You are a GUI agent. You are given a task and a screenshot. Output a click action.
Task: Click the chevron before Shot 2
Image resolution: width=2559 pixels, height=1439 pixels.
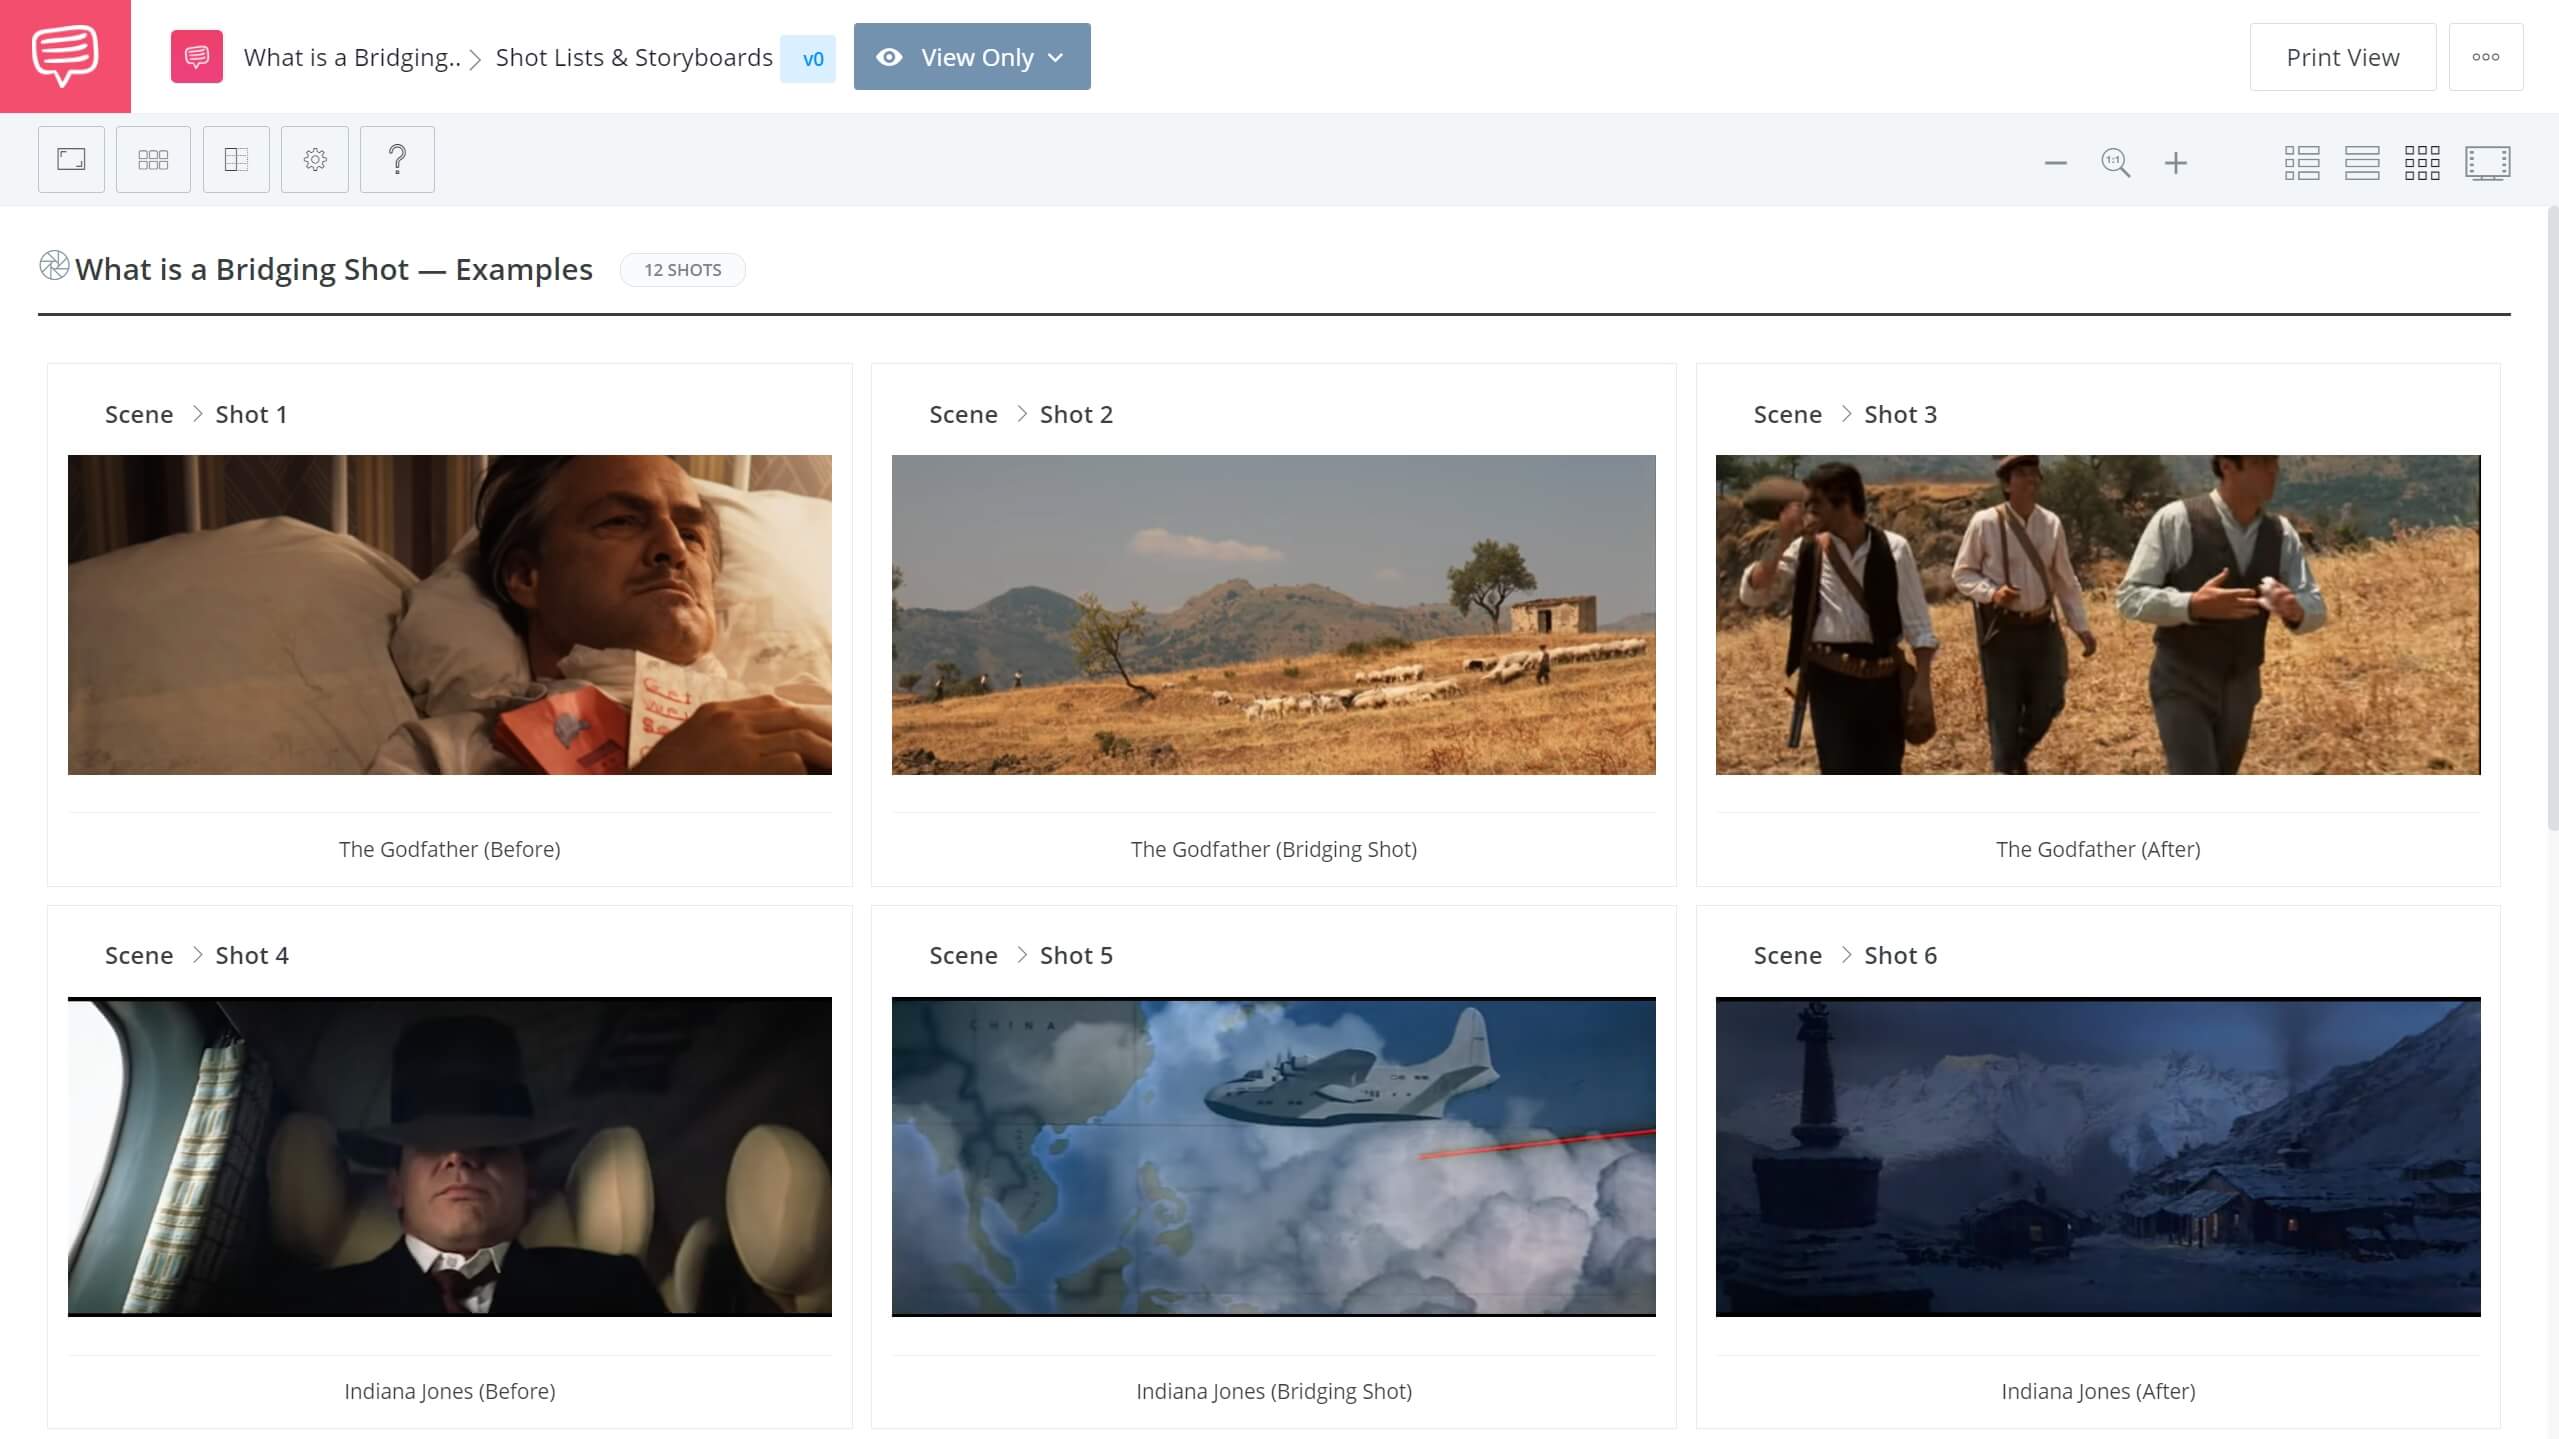(x=1021, y=414)
